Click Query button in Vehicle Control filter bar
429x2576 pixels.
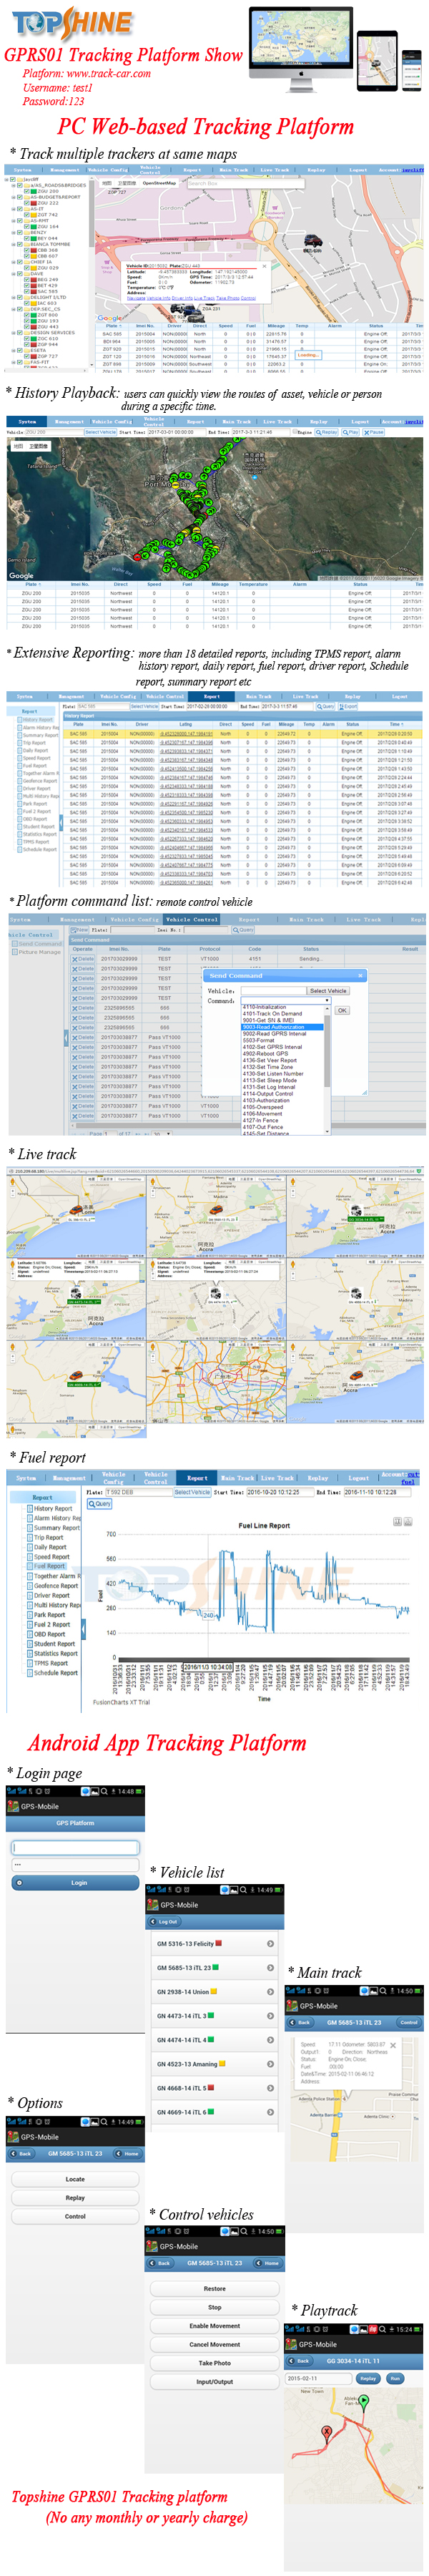pos(244,929)
